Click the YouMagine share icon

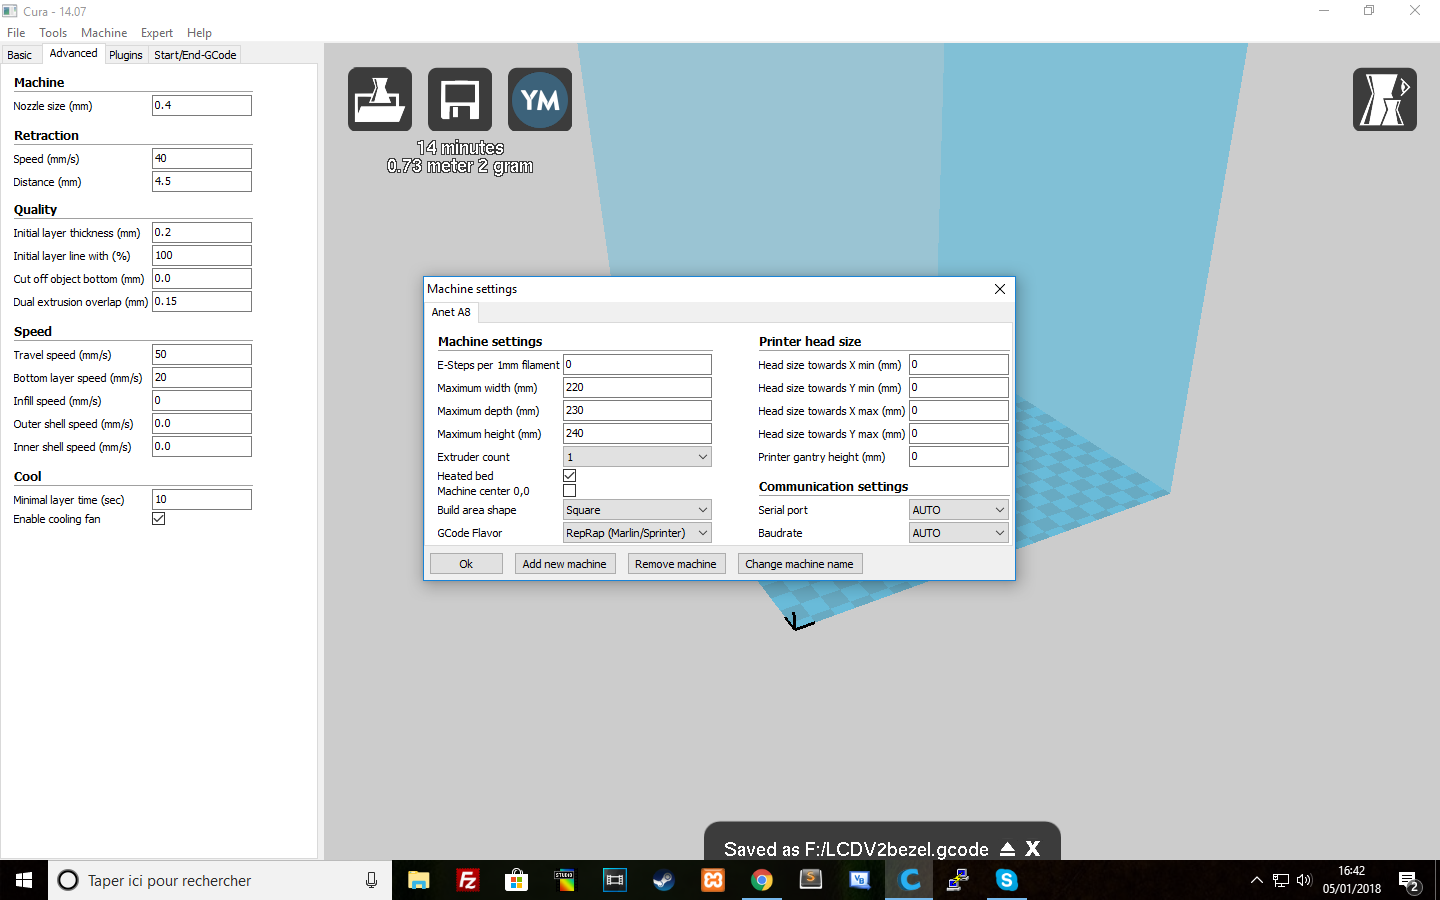pyautogui.click(x=540, y=99)
